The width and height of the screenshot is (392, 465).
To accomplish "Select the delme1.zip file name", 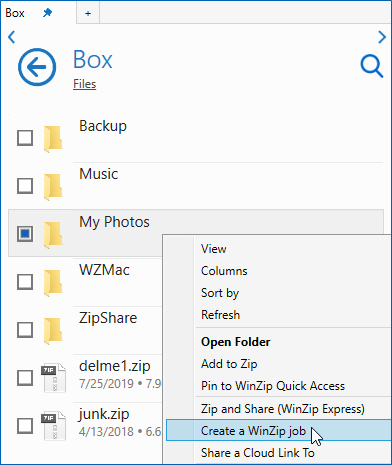I will [115, 366].
